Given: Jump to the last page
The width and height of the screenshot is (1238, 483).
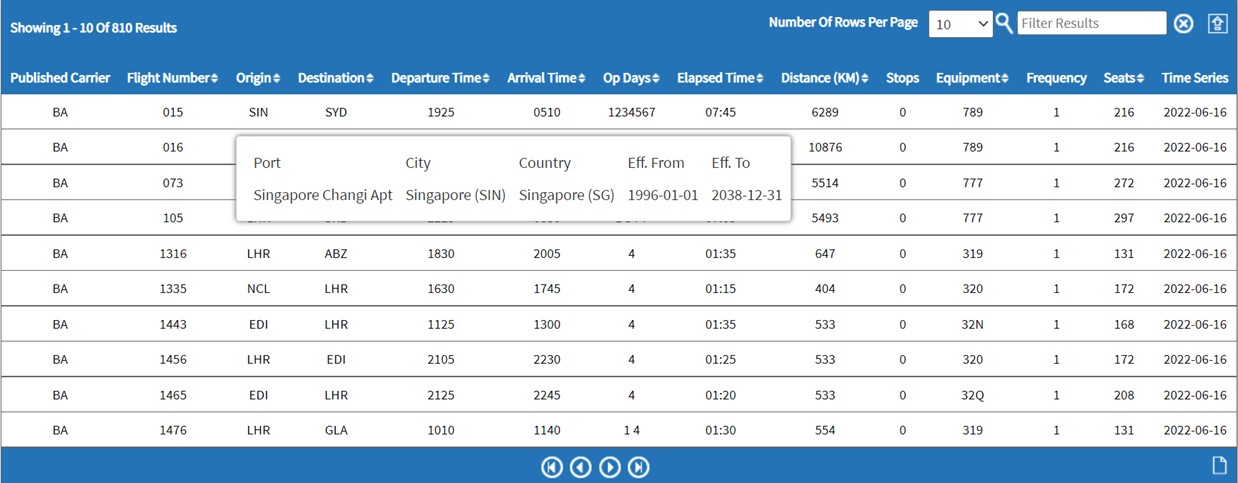Looking at the screenshot, I should pos(638,467).
